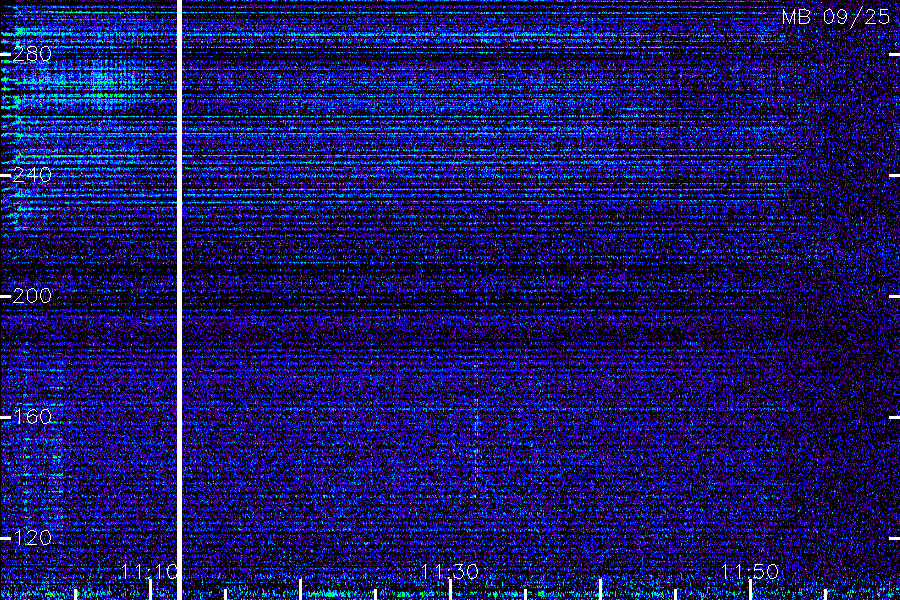Click the 160 frequency axis label

[x=32, y=417]
